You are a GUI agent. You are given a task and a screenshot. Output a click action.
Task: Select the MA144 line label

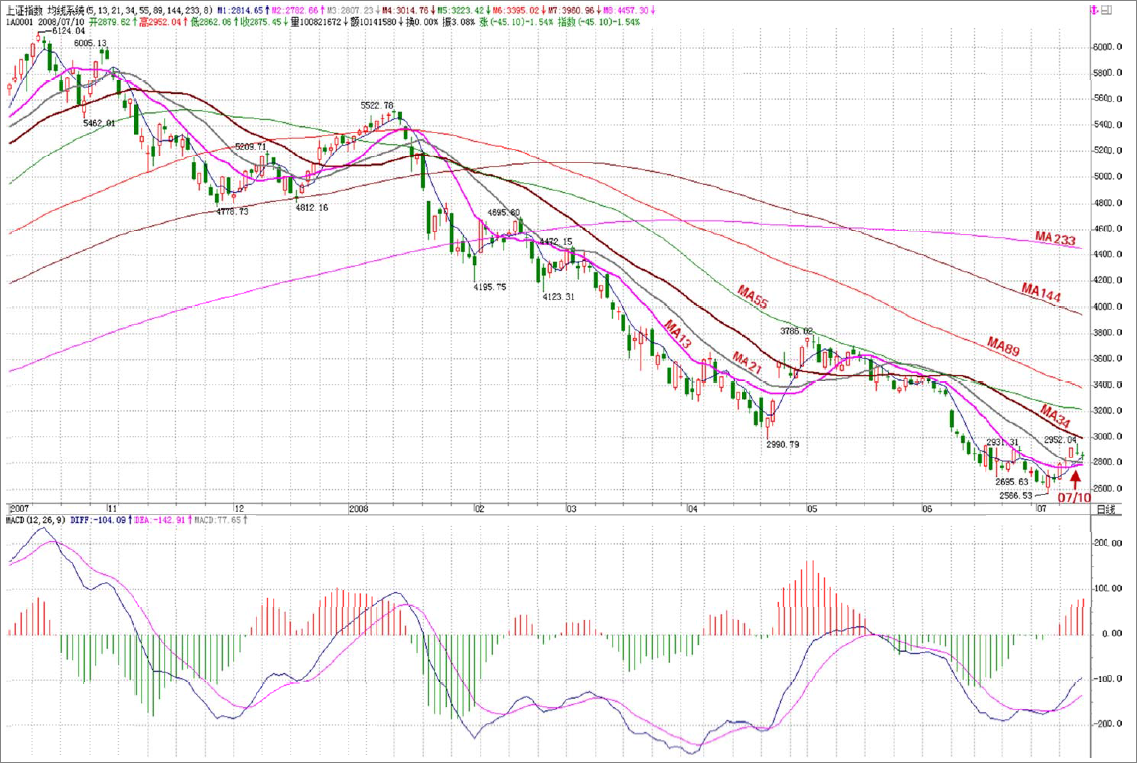click(x=1045, y=289)
